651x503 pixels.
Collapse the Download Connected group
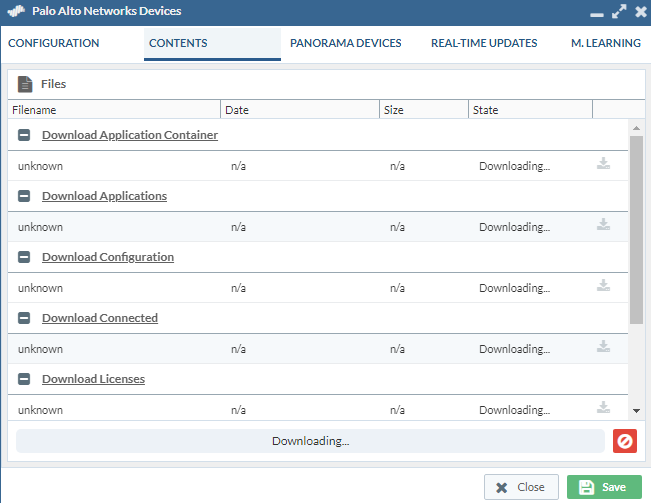[x=24, y=318]
